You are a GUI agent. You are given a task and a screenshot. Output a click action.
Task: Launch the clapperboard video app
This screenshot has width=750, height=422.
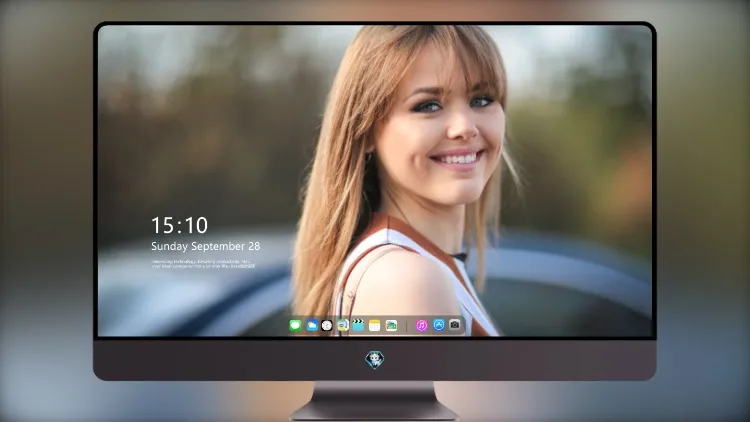pyautogui.click(x=358, y=326)
